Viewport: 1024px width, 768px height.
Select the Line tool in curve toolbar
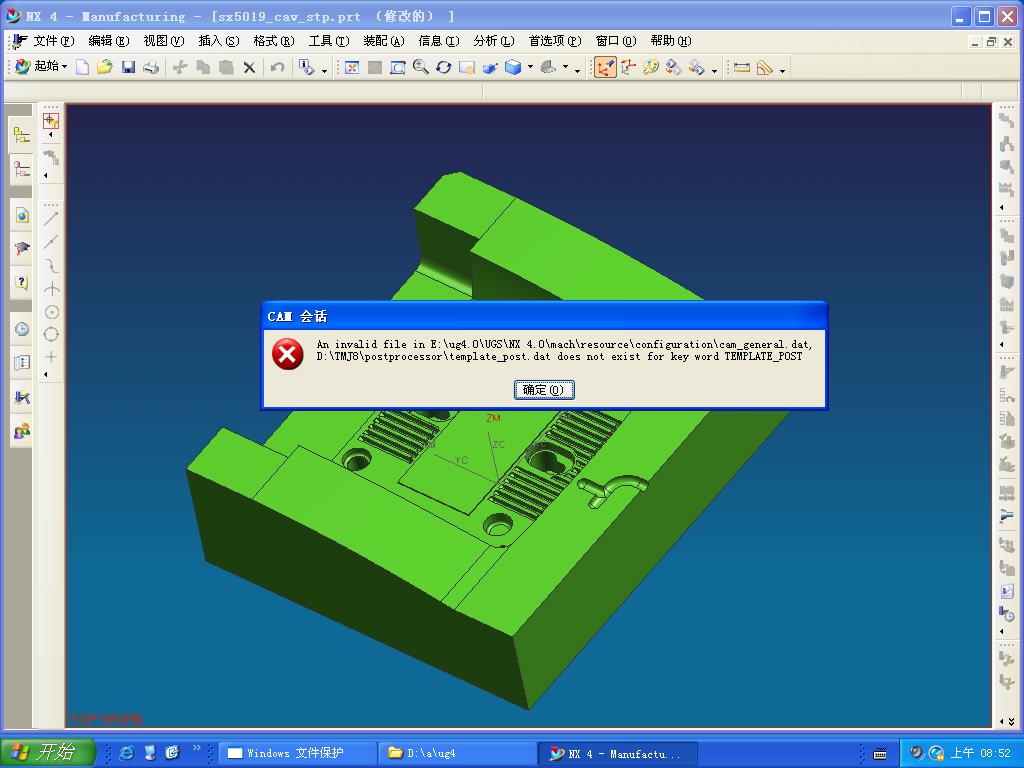pos(51,218)
